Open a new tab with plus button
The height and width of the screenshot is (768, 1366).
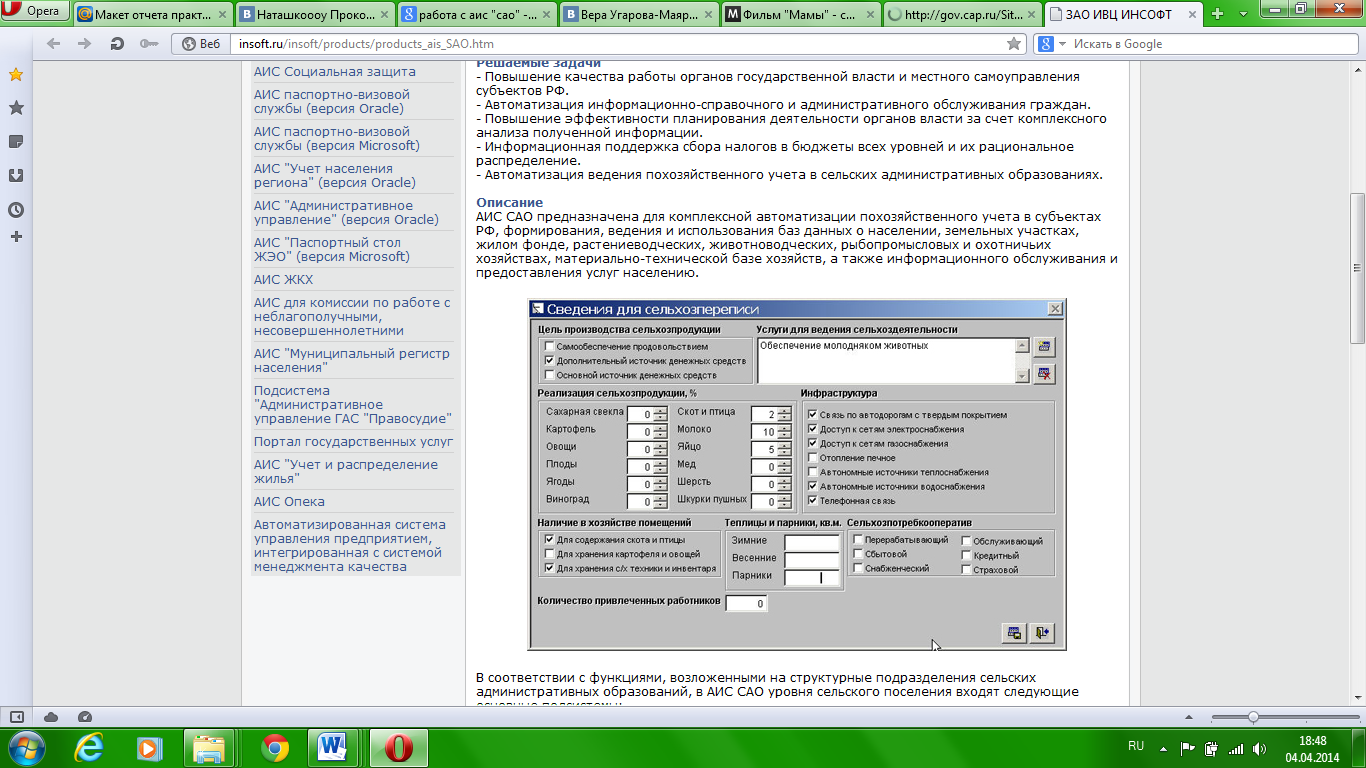[x=1217, y=14]
